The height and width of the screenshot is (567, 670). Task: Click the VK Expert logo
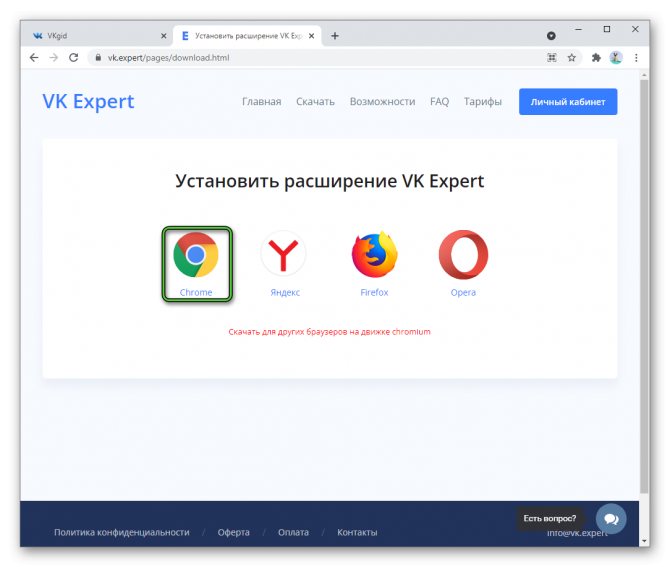point(88,102)
